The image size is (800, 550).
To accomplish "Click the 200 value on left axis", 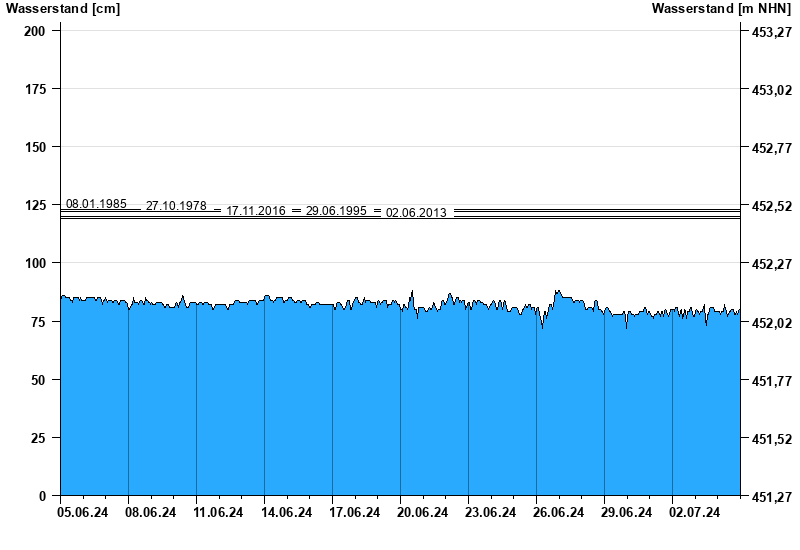I will point(34,31).
